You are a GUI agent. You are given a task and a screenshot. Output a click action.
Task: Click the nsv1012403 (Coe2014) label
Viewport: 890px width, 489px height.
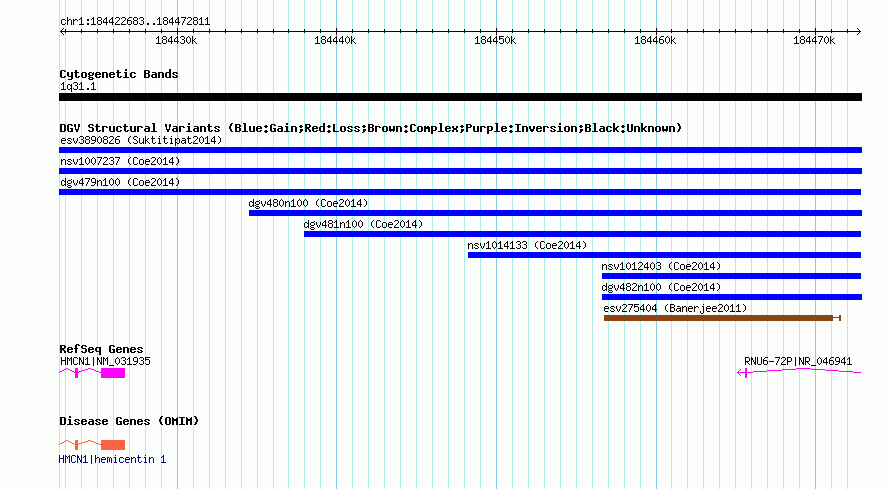tap(661, 266)
